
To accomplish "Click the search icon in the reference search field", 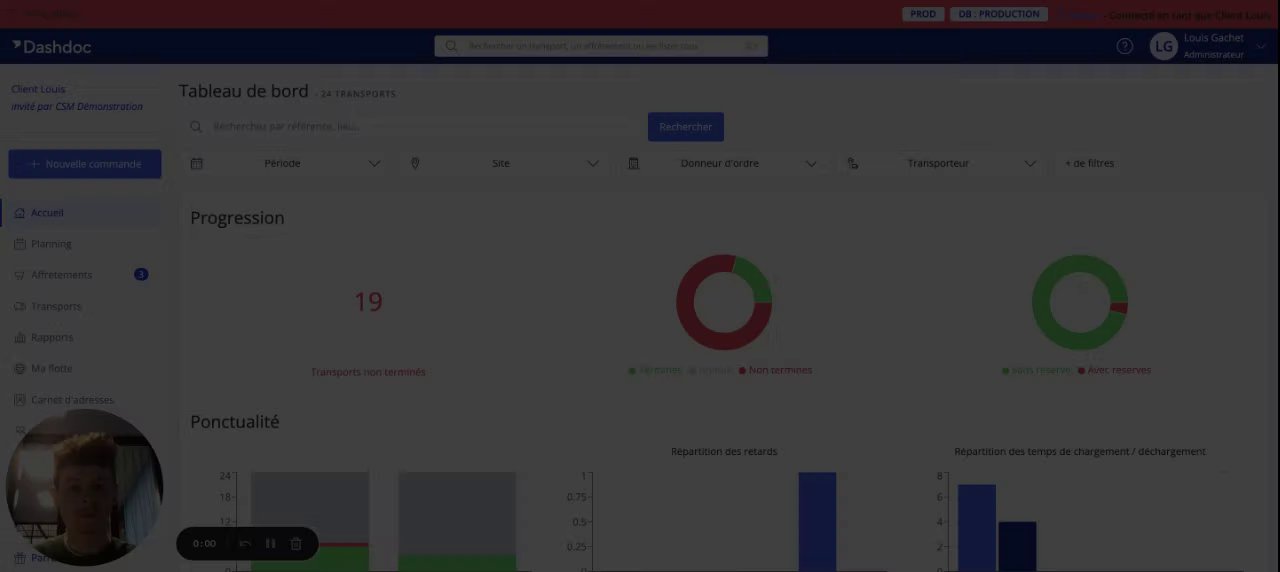I will point(197,127).
